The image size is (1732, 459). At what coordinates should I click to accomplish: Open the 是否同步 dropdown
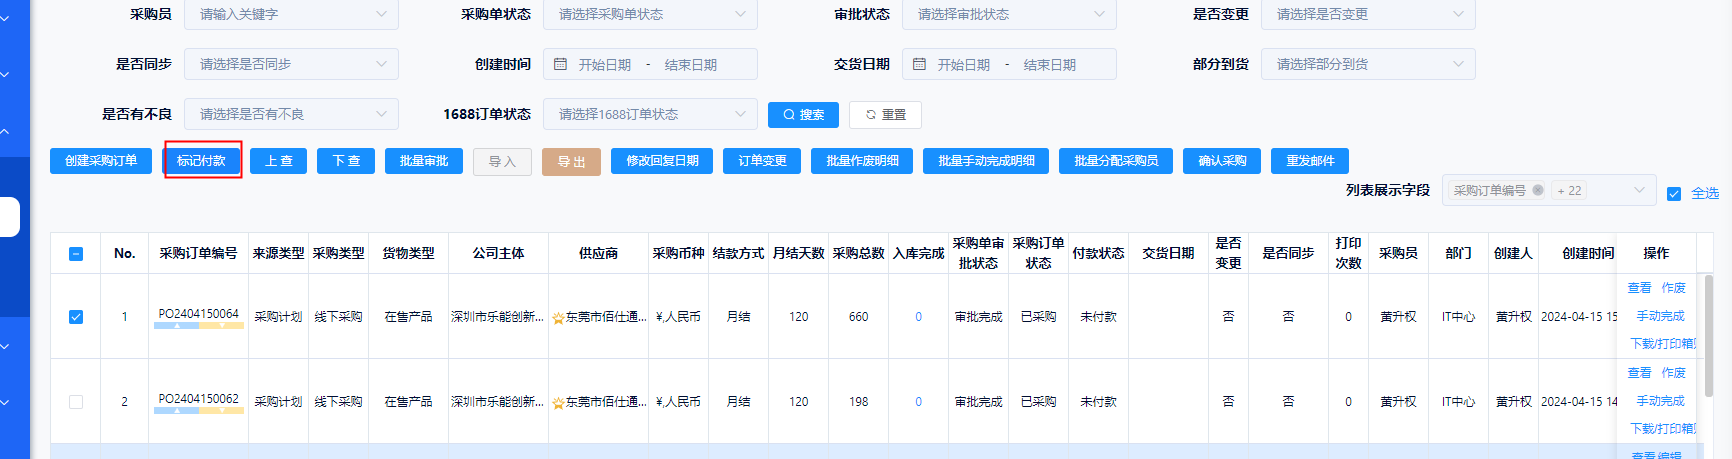pyautogui.click(x=291, y=64)
